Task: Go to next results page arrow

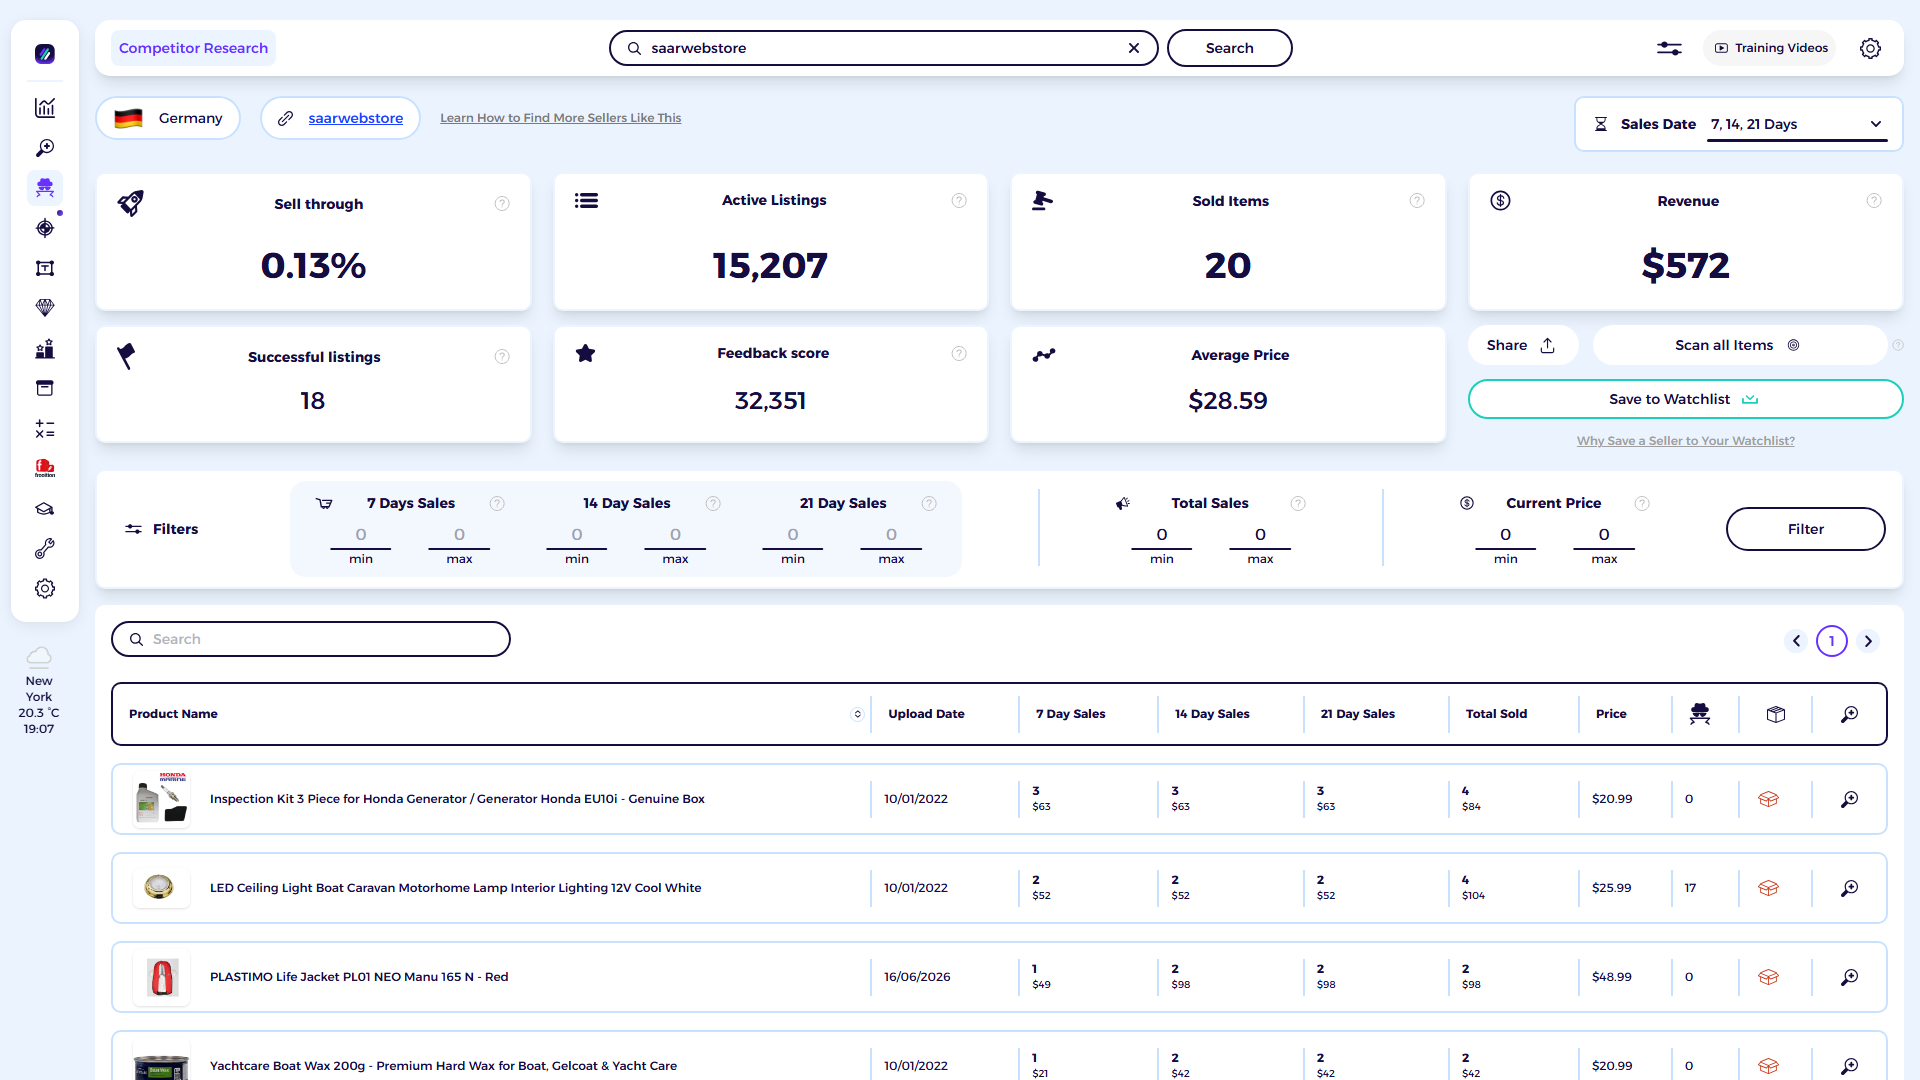Action: 1868,641
